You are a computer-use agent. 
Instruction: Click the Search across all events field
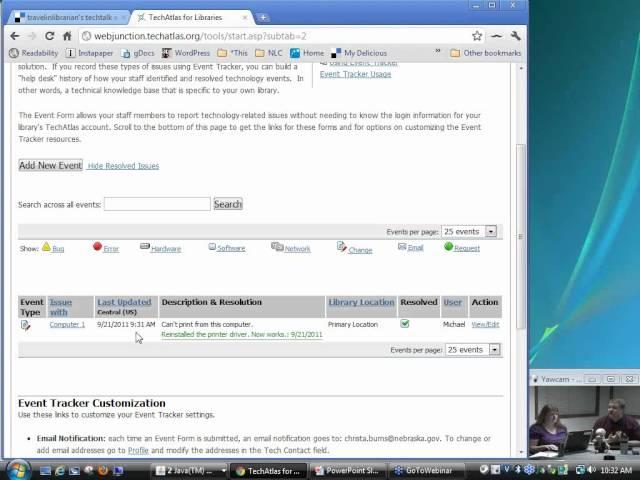click(x=157, y=204)
